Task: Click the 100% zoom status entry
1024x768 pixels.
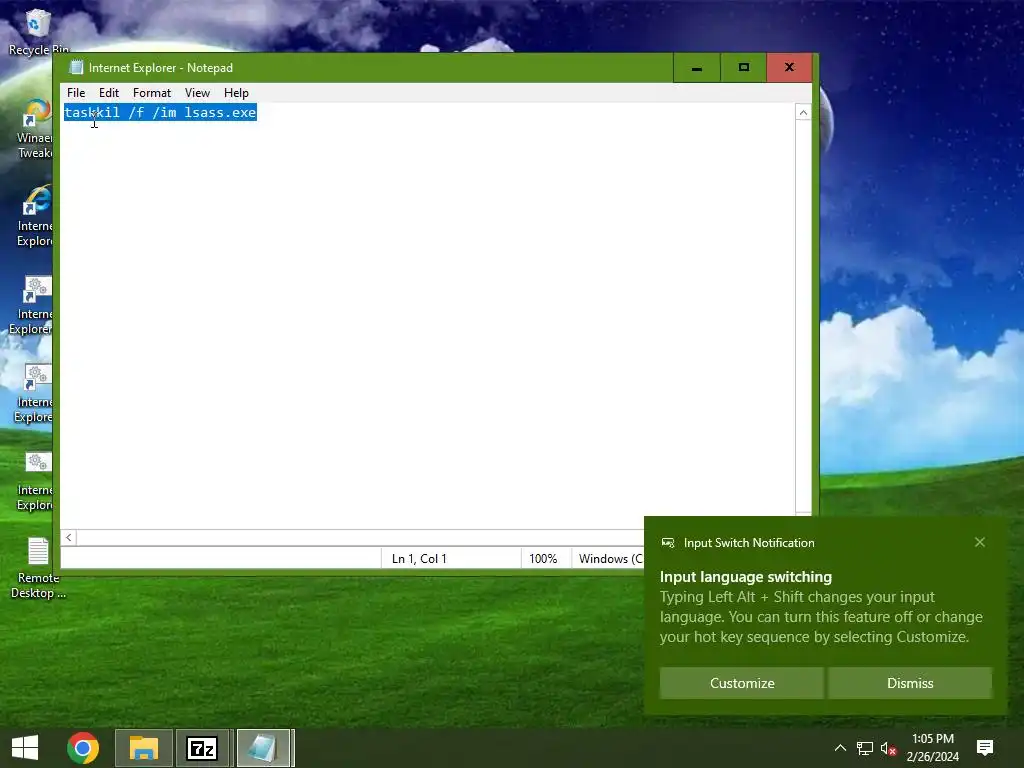Action: click(543, 558)
